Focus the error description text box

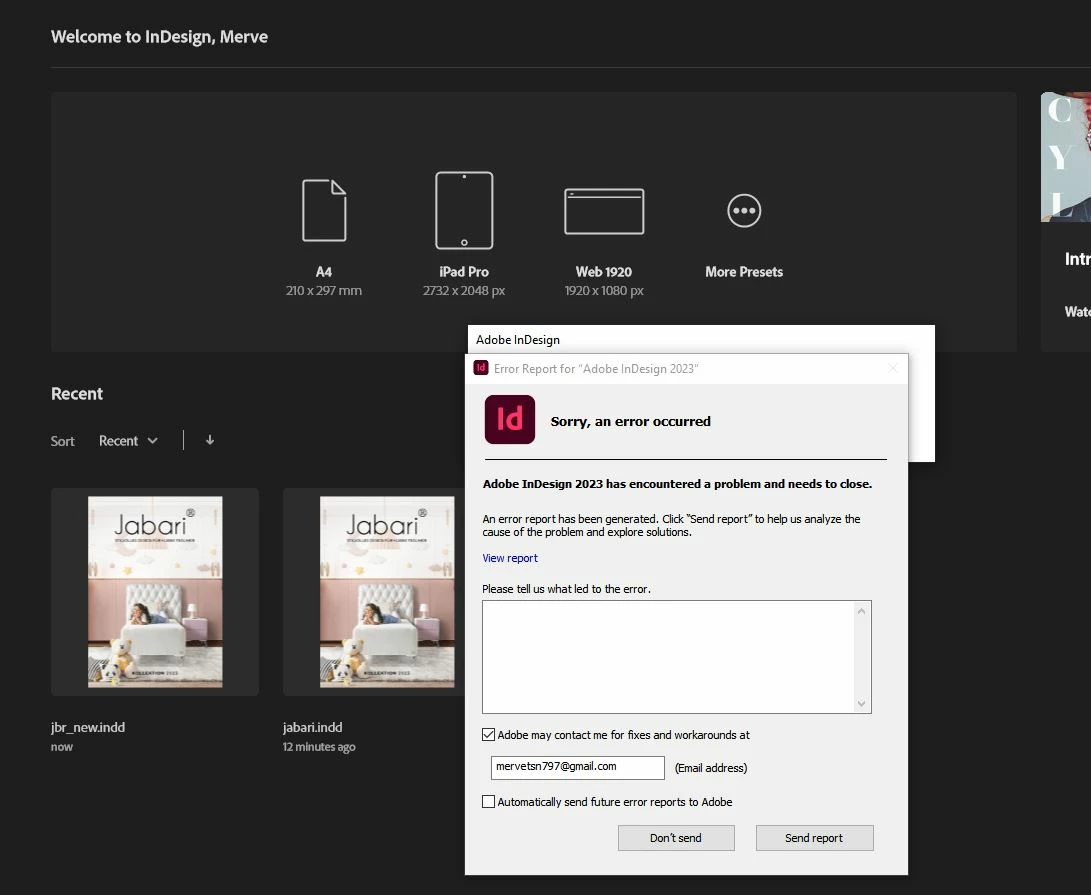coord(669,657)
